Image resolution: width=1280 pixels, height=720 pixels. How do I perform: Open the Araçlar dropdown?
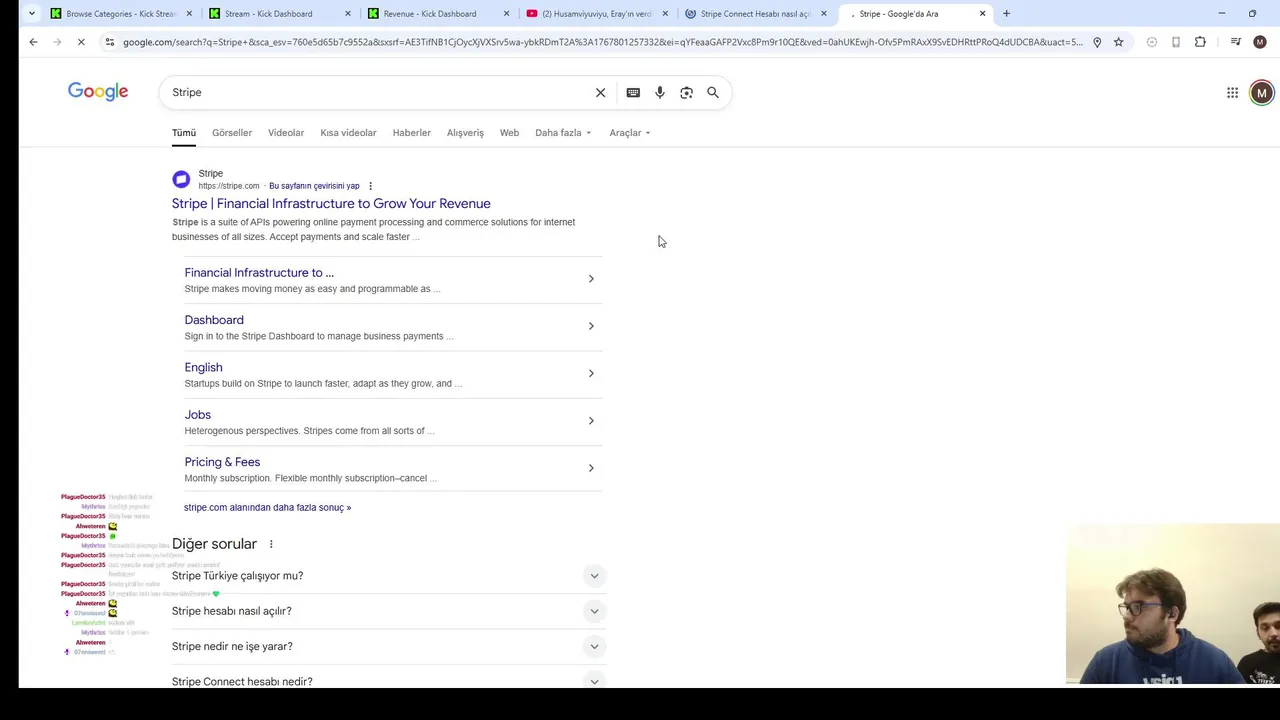[x=630, y=133]
